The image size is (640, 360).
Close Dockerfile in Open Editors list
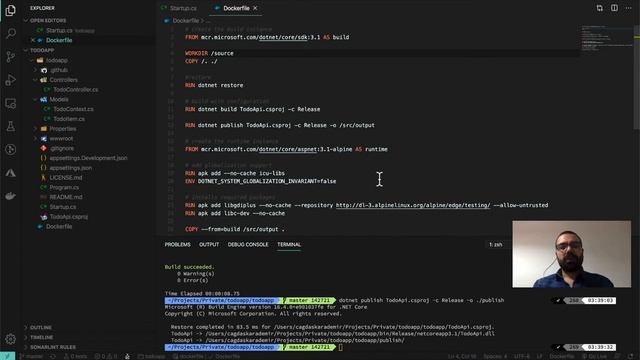pyautogui.click(x=33, y=40)
